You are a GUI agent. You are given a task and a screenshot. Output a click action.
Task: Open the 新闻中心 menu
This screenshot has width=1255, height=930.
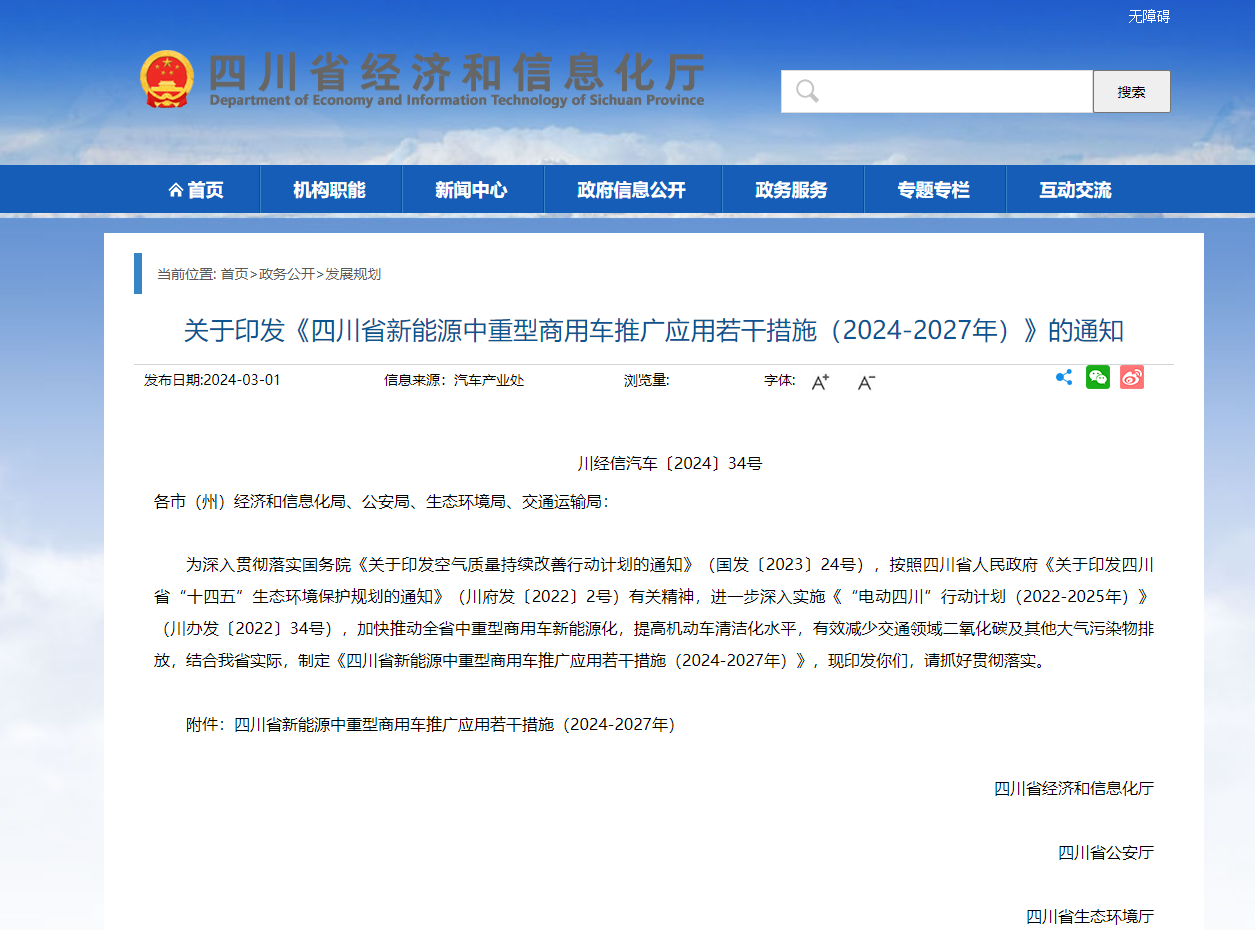point(471,190)
